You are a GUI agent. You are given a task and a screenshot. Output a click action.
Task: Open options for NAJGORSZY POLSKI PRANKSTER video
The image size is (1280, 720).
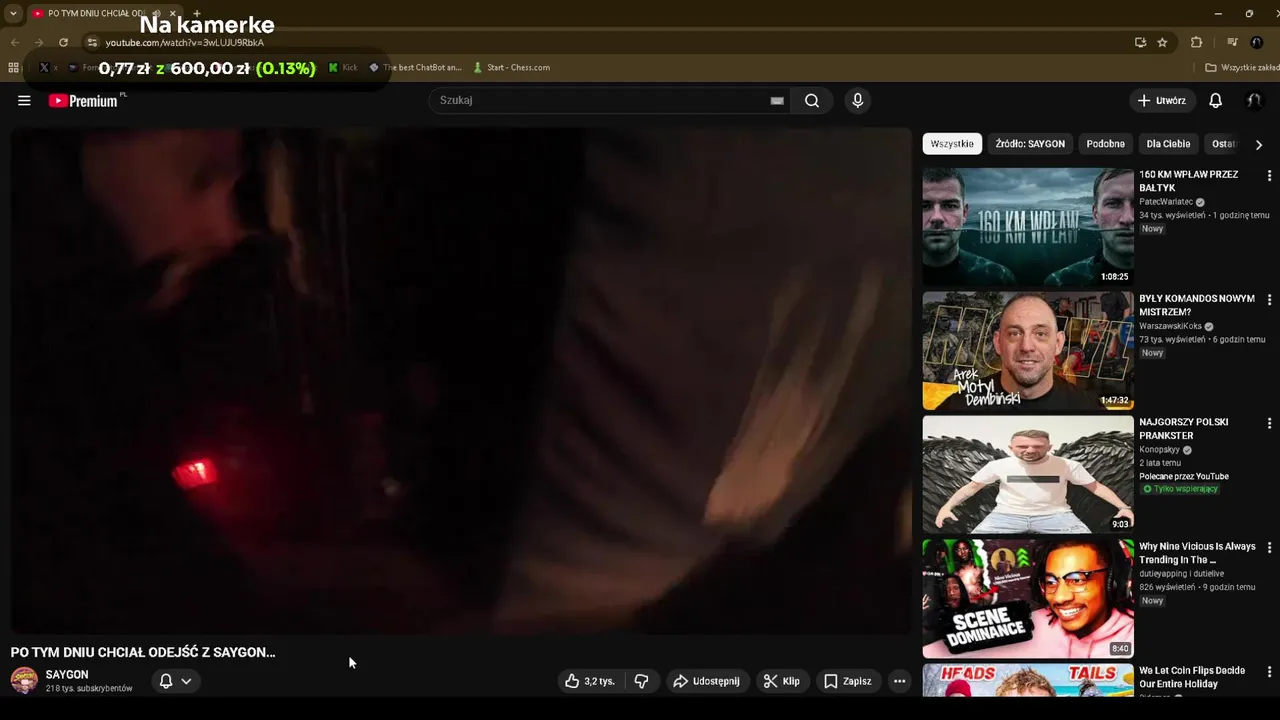[x=1269, y=424]
